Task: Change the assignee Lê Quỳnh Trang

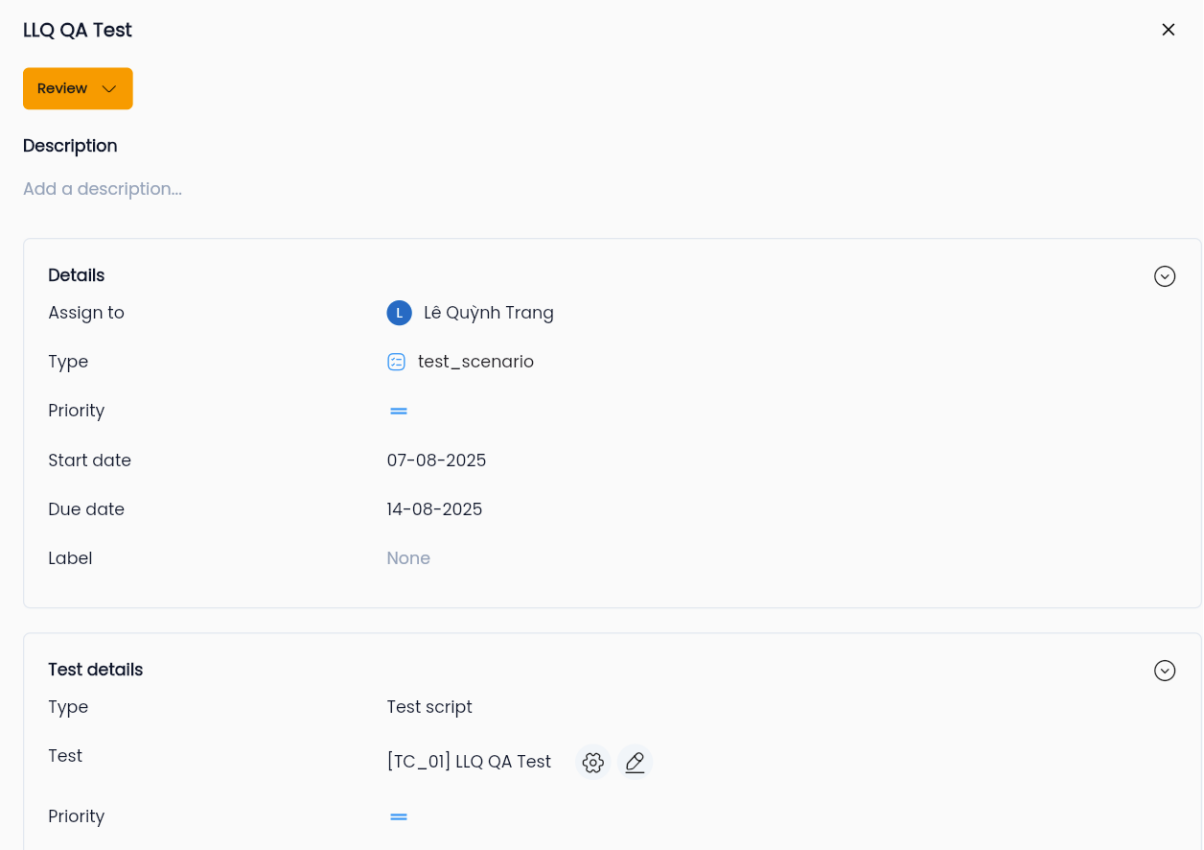Action: pyautogui.click(x=488, y=313)
